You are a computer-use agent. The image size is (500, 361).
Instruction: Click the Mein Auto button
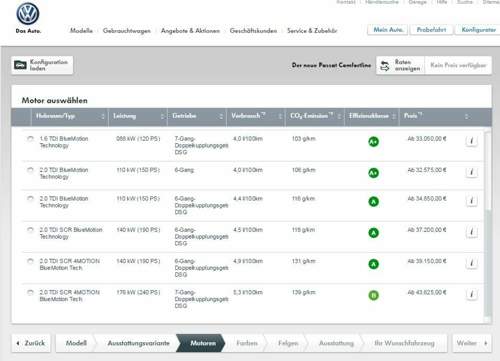coord(388,30)
